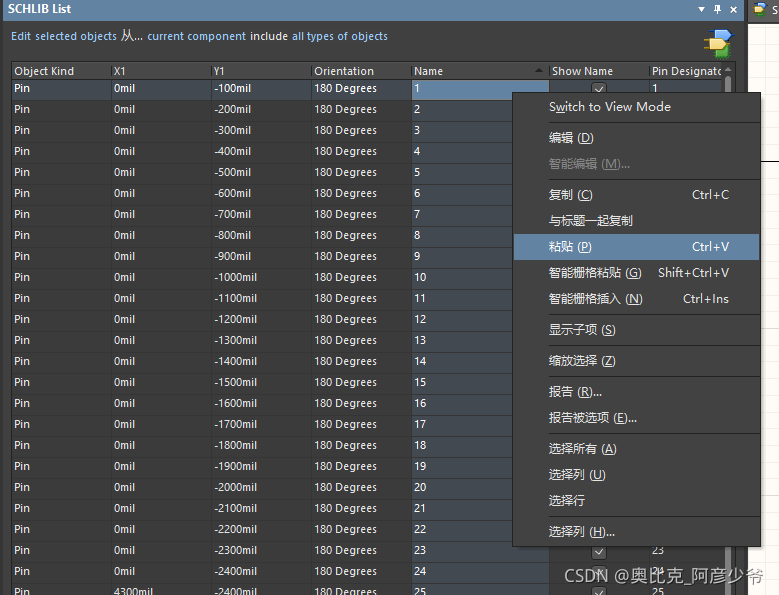The height and width of the screenshot is (595, 779).
Task: Click the vertical scrollbar thumb of the list
Action: pyautogui.click(x=728, y=83)
